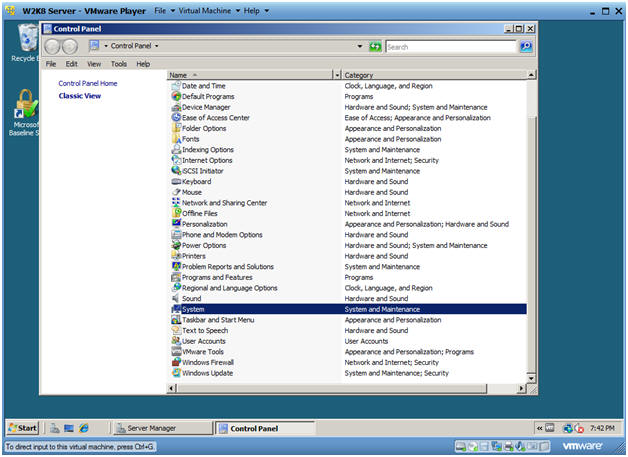
Task: Open the Folder Options icon
Action: pos(176,129)
